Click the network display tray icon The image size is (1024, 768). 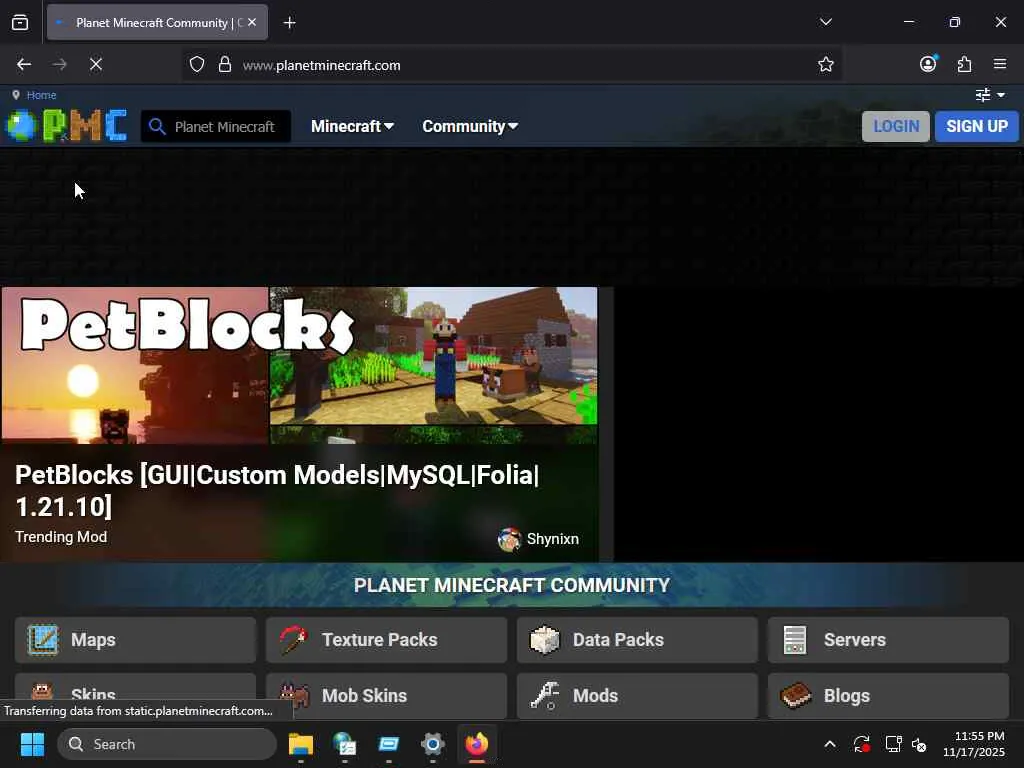pyautogui.click(x=893, y=744)
